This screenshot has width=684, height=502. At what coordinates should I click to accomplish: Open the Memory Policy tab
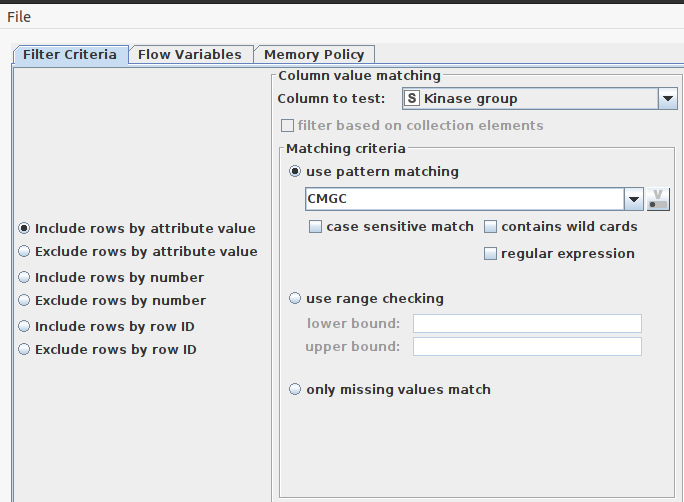[313, 55]
